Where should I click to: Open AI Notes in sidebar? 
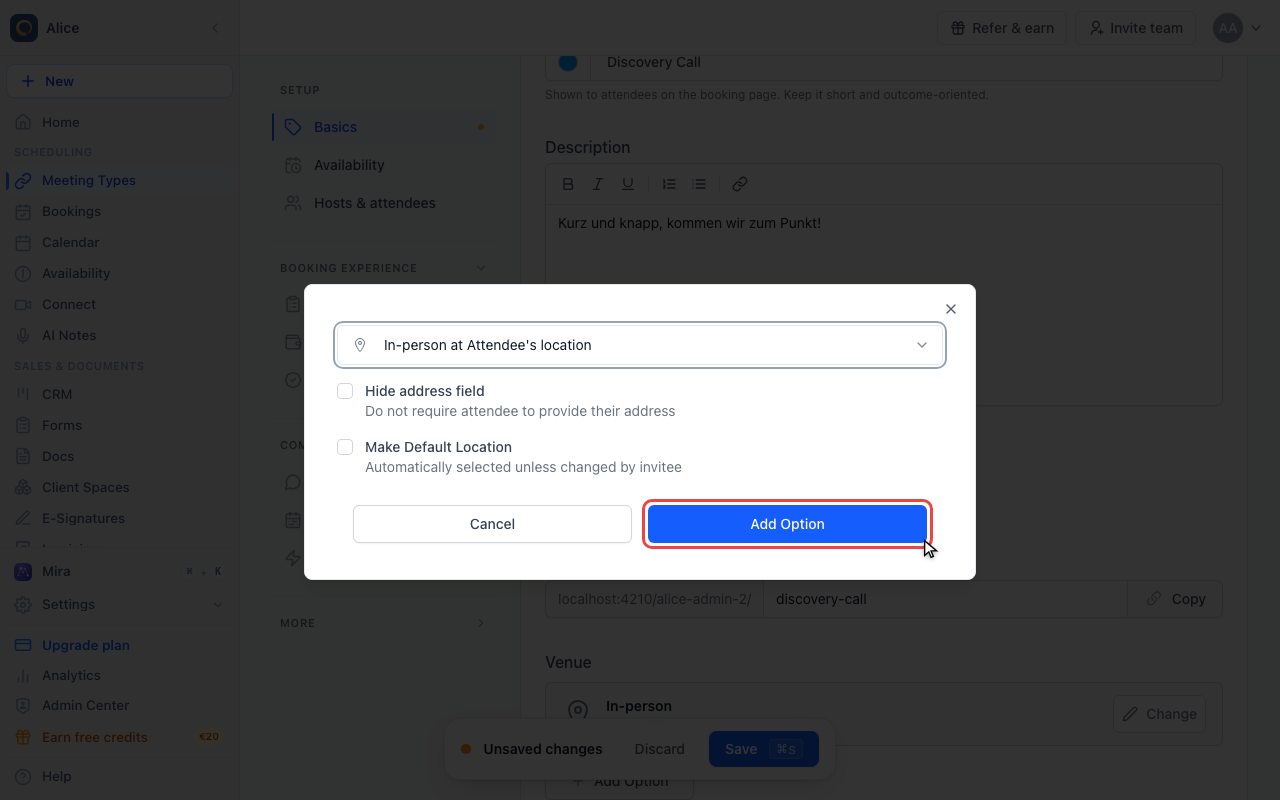tap(69, 335)
